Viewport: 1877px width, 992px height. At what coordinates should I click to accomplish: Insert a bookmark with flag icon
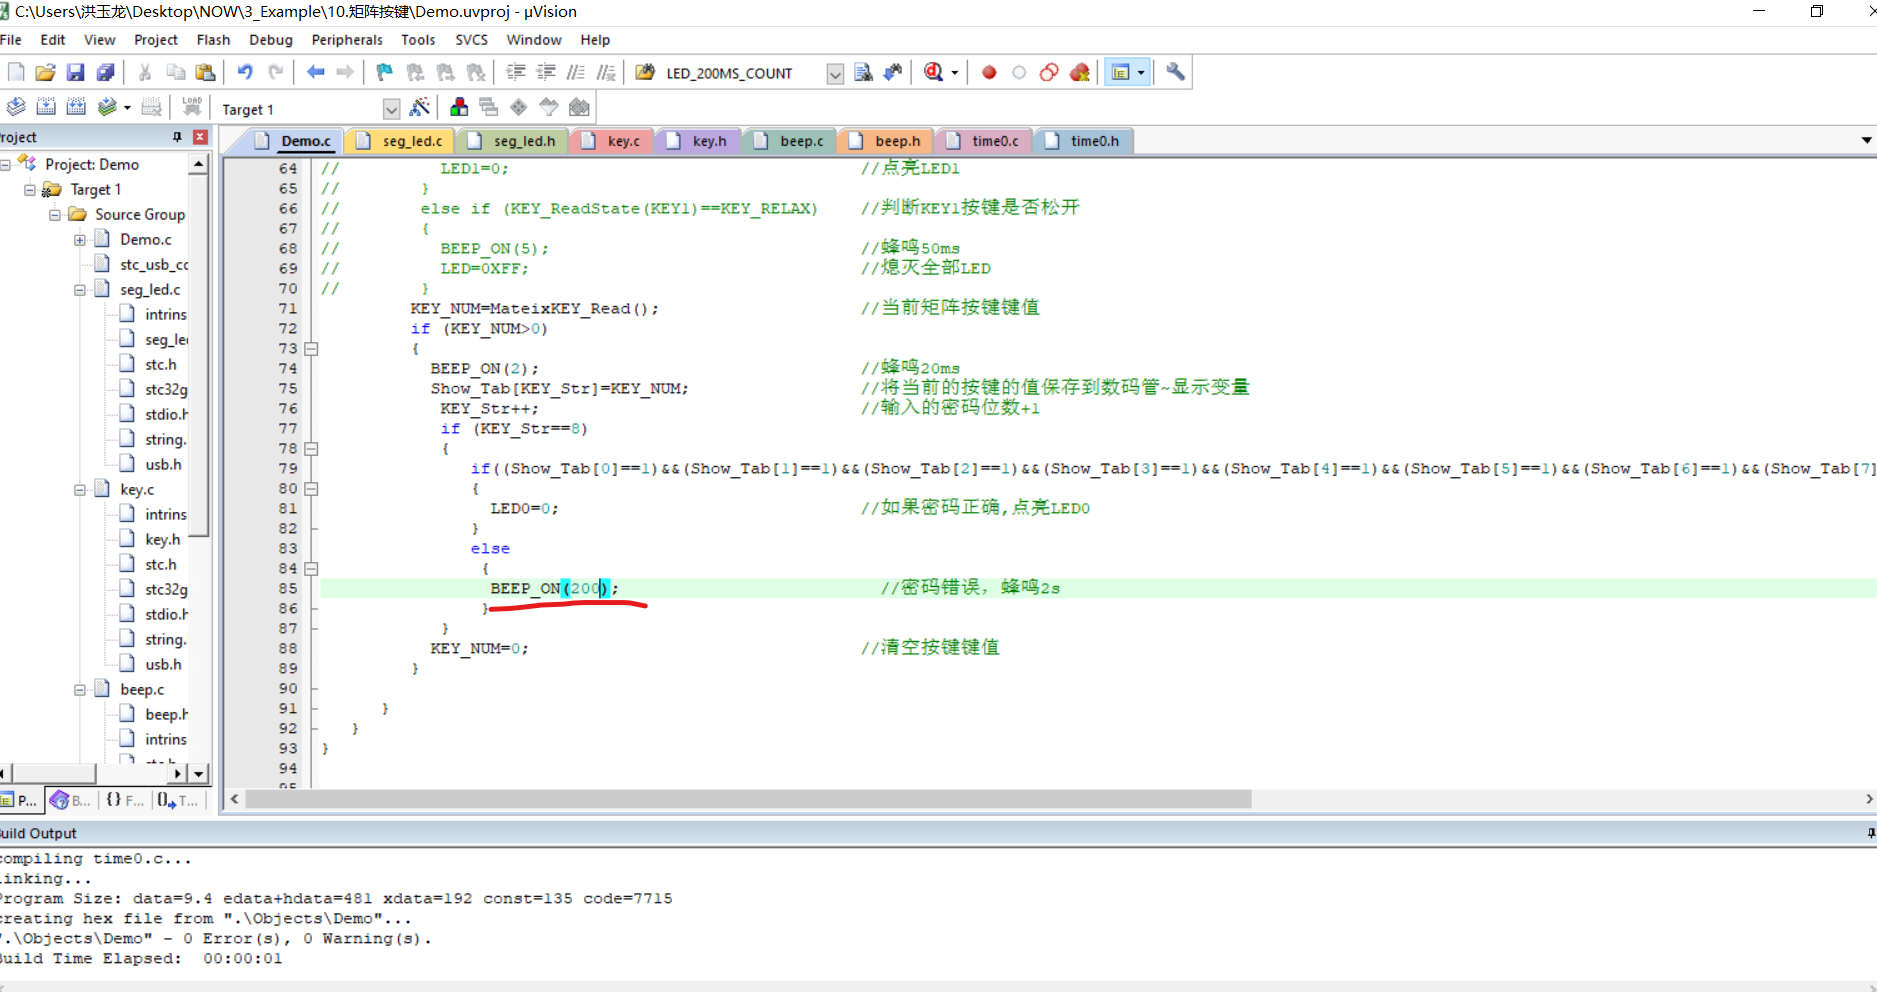(x=385, y=72)
